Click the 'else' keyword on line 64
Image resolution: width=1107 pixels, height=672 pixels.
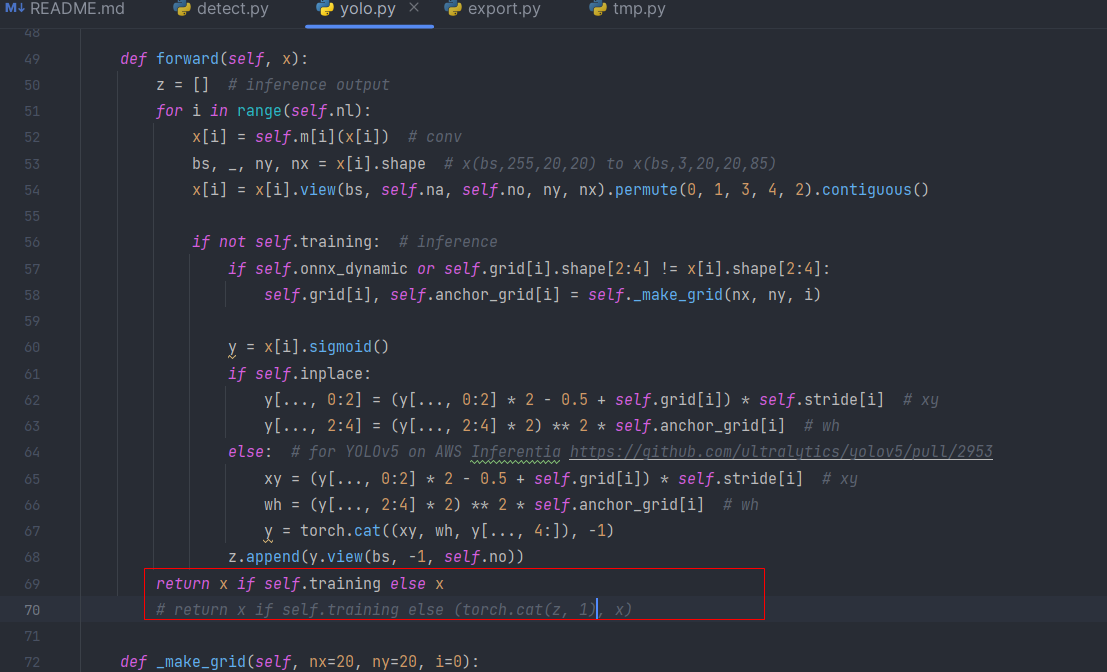pyautogui.click(x=246, y=452)
